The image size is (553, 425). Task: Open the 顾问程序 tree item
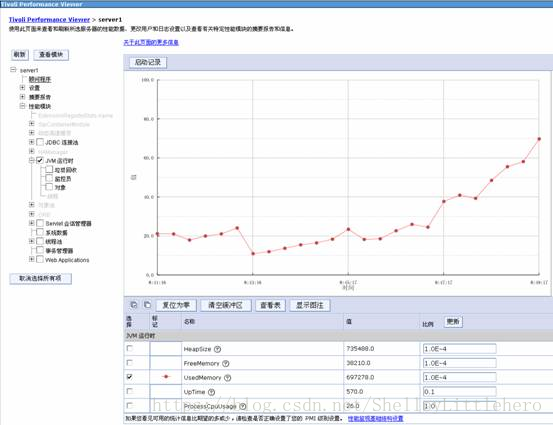(x=40, y=79)
